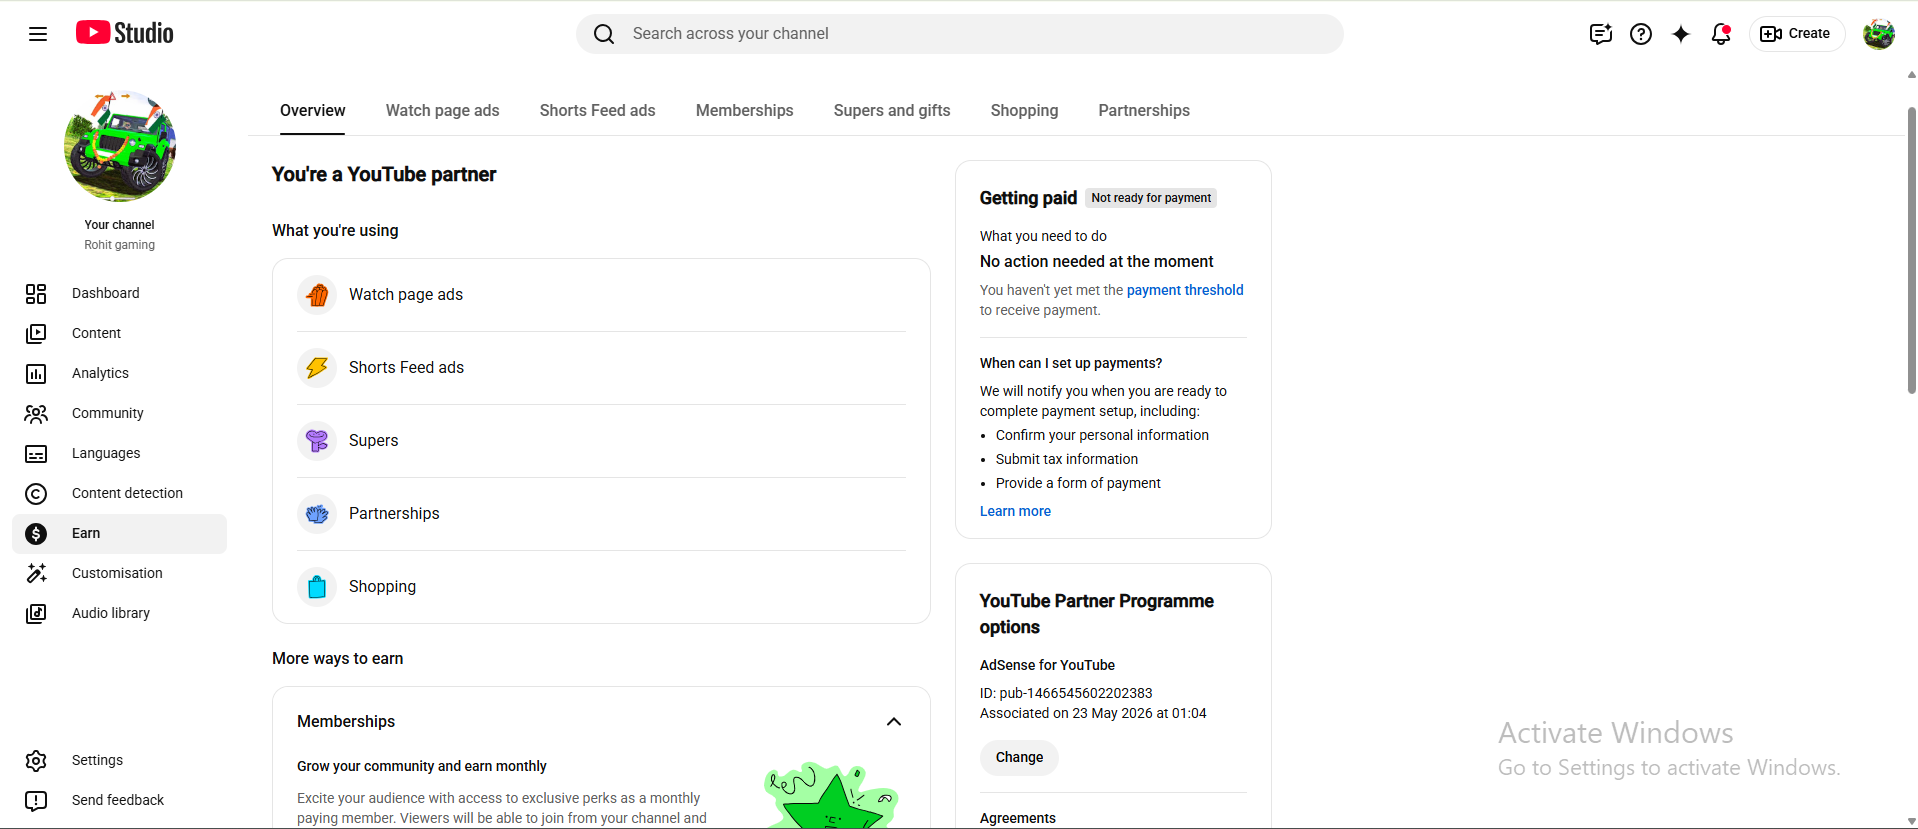This screenshot has height=829, width=1918.
Task: Click the Earn dollar icon
Action: (x=36, y=533)
